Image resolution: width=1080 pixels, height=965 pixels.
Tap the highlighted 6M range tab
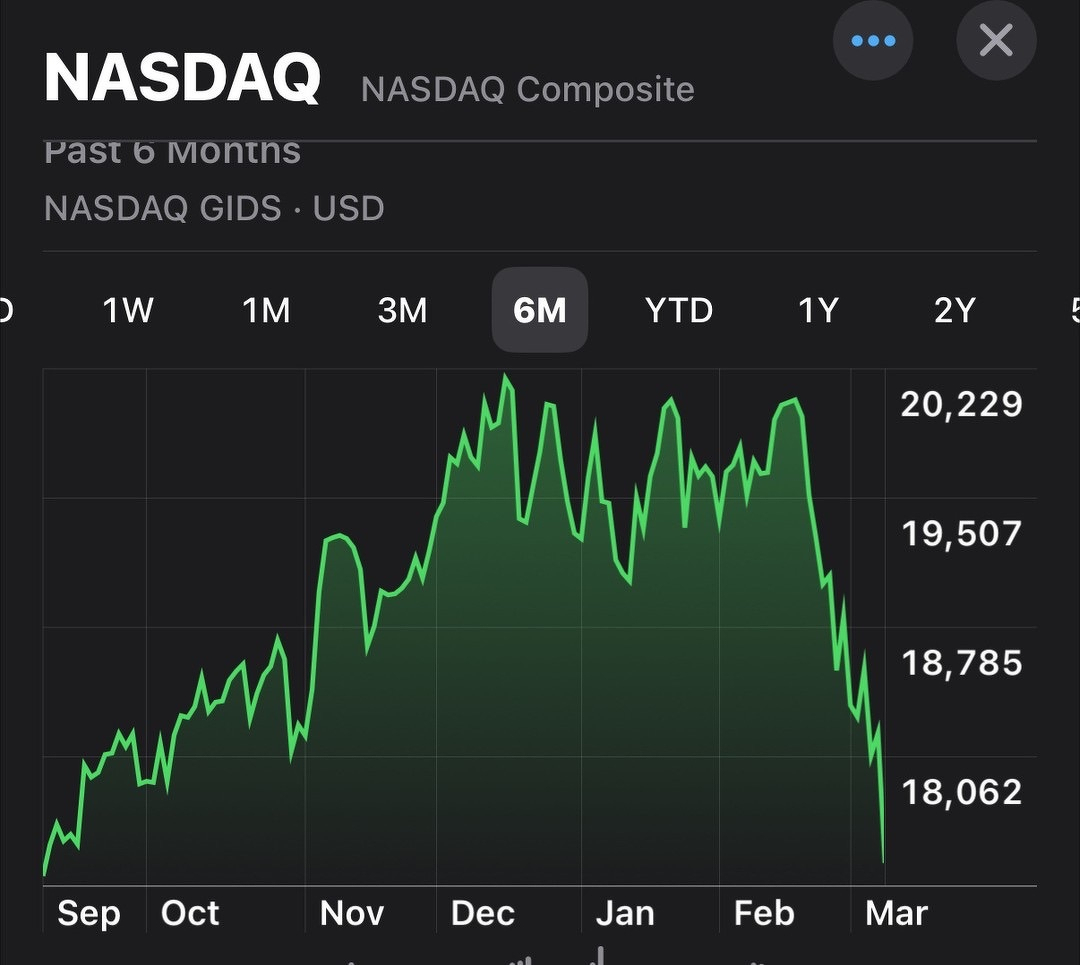click(540, 311)
